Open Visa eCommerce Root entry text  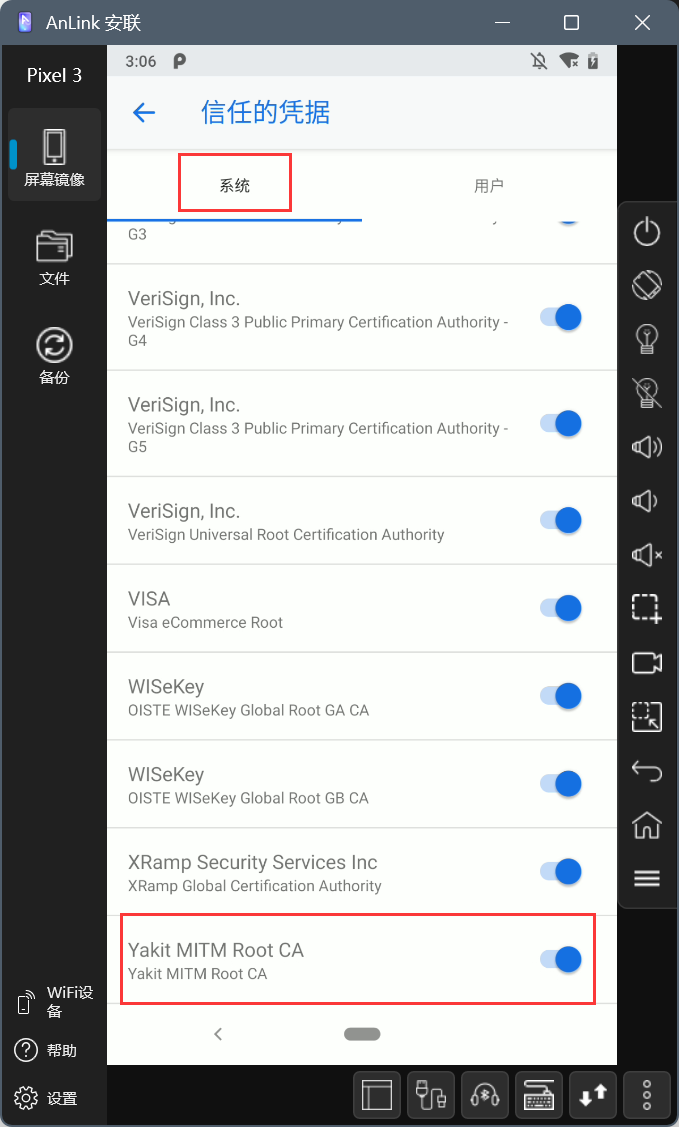pyautogui.click(x=205, y=610)
